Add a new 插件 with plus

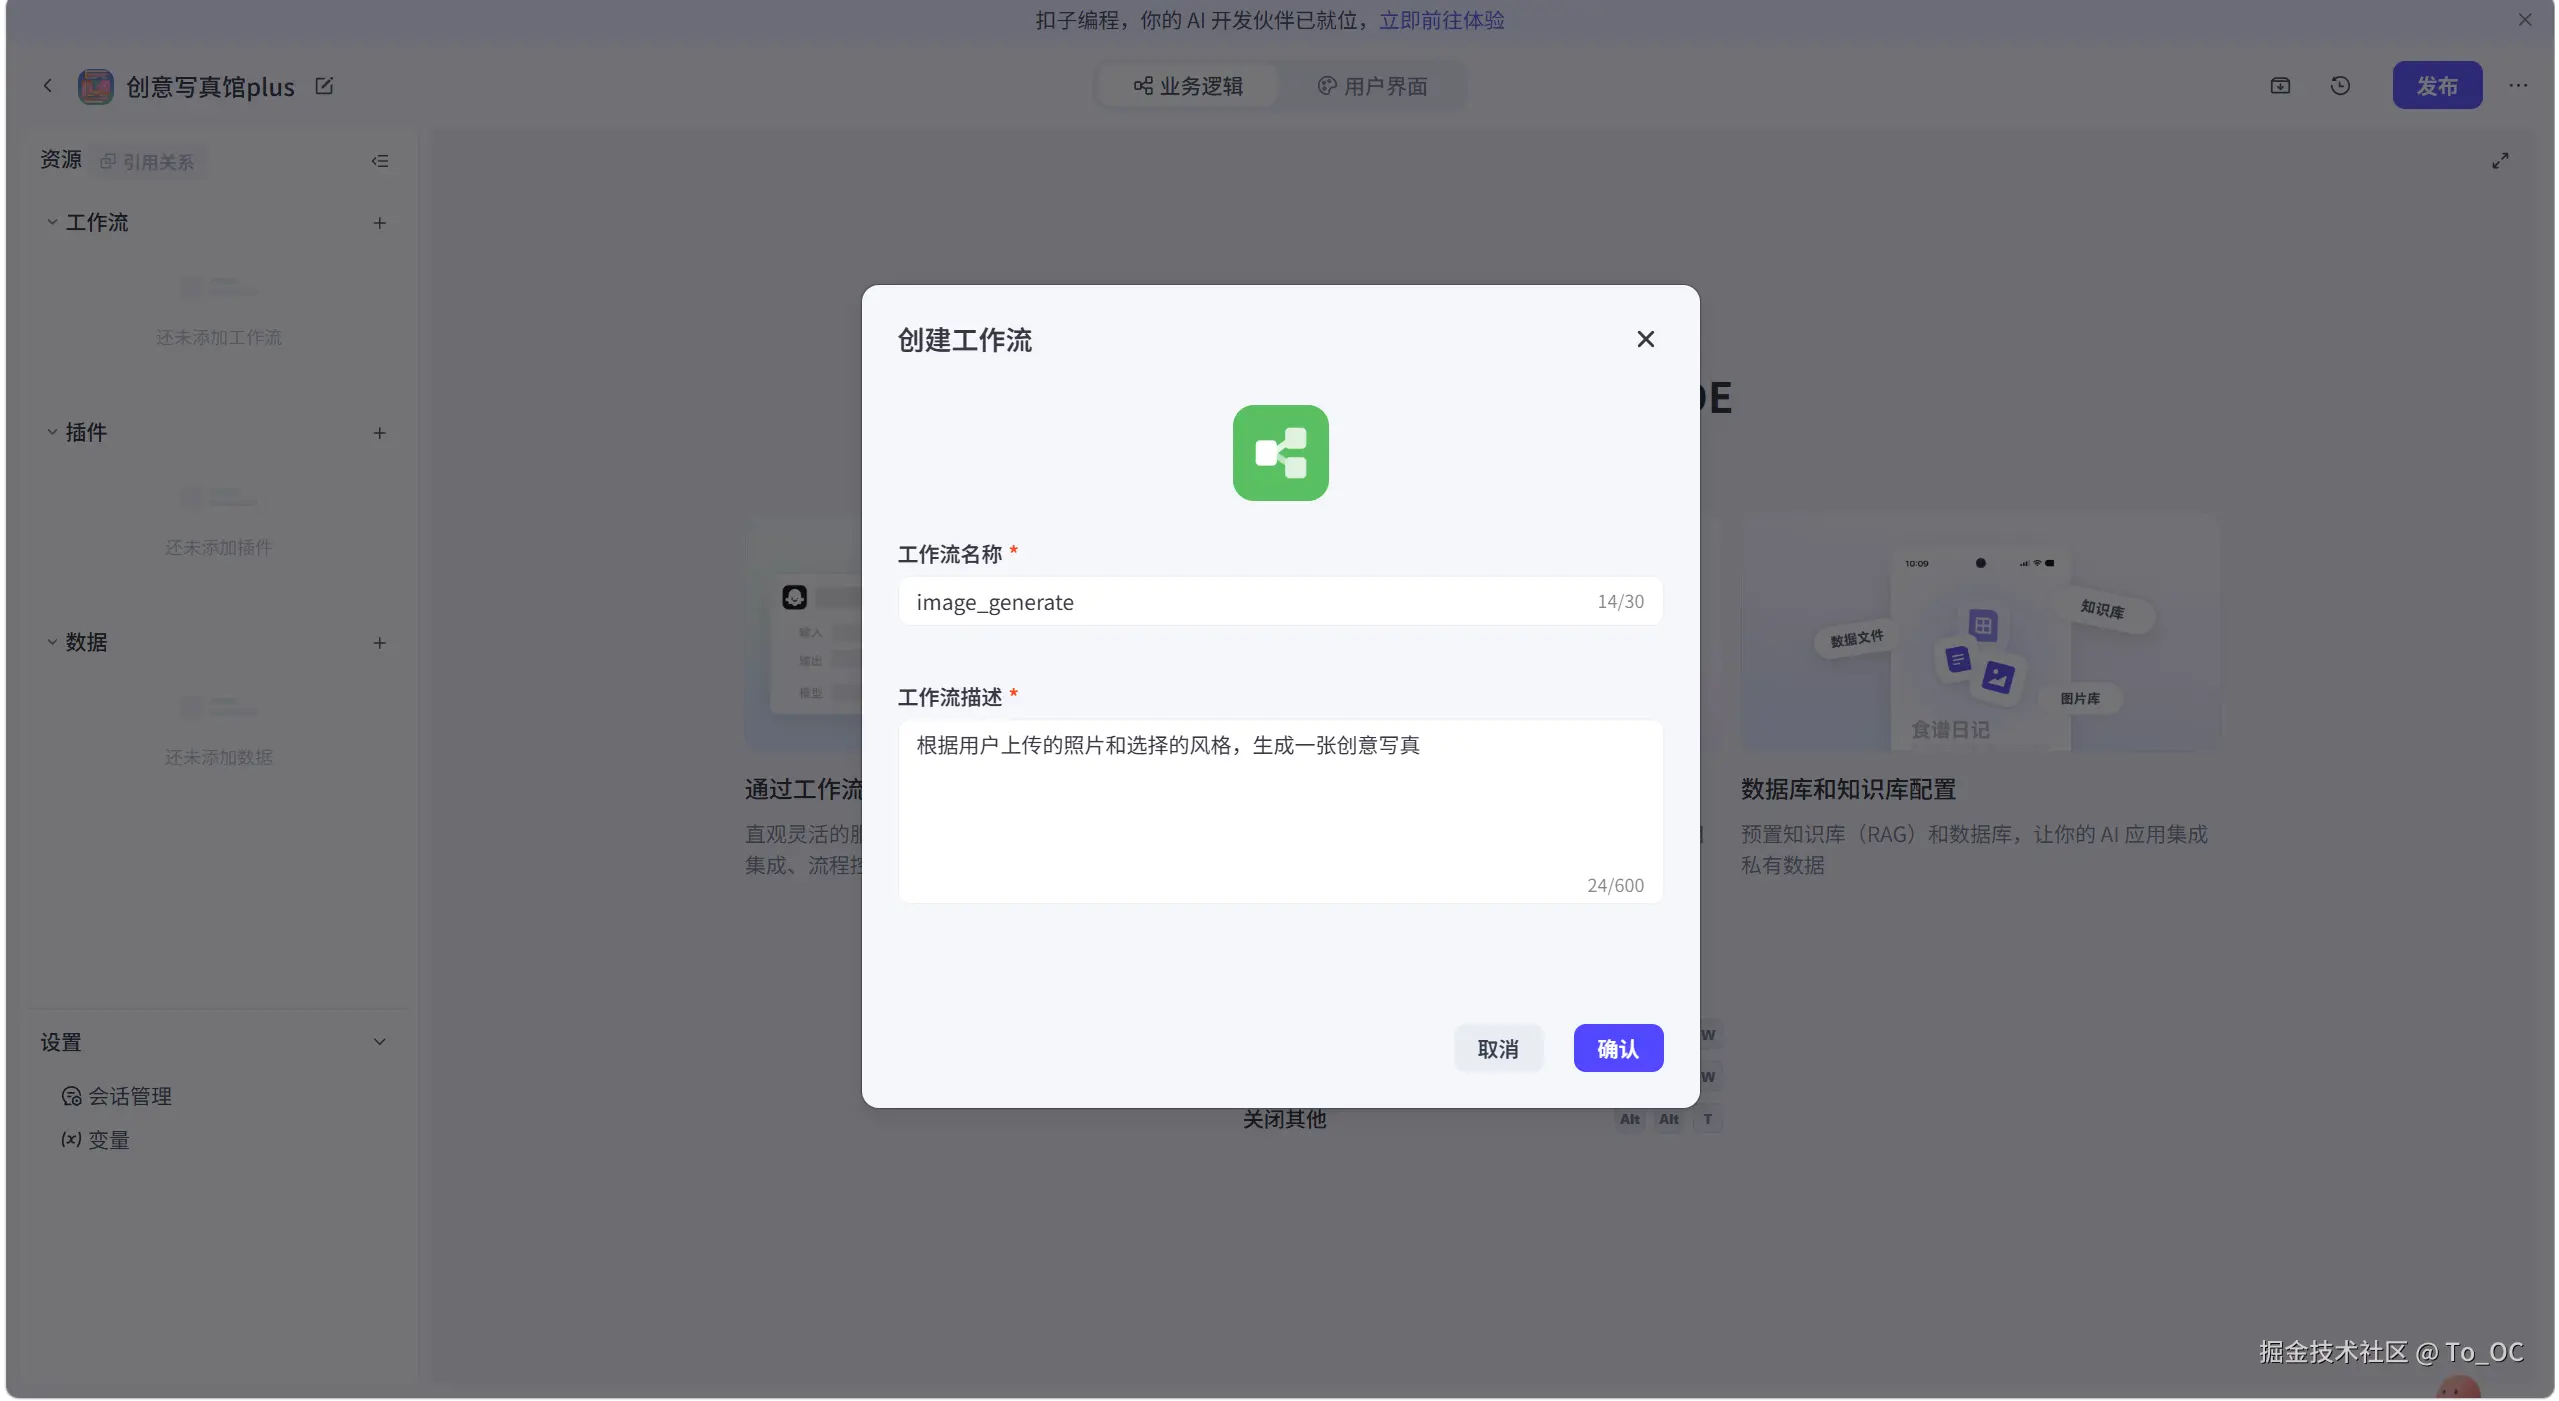pyautogui.click(x=379, y=433)
